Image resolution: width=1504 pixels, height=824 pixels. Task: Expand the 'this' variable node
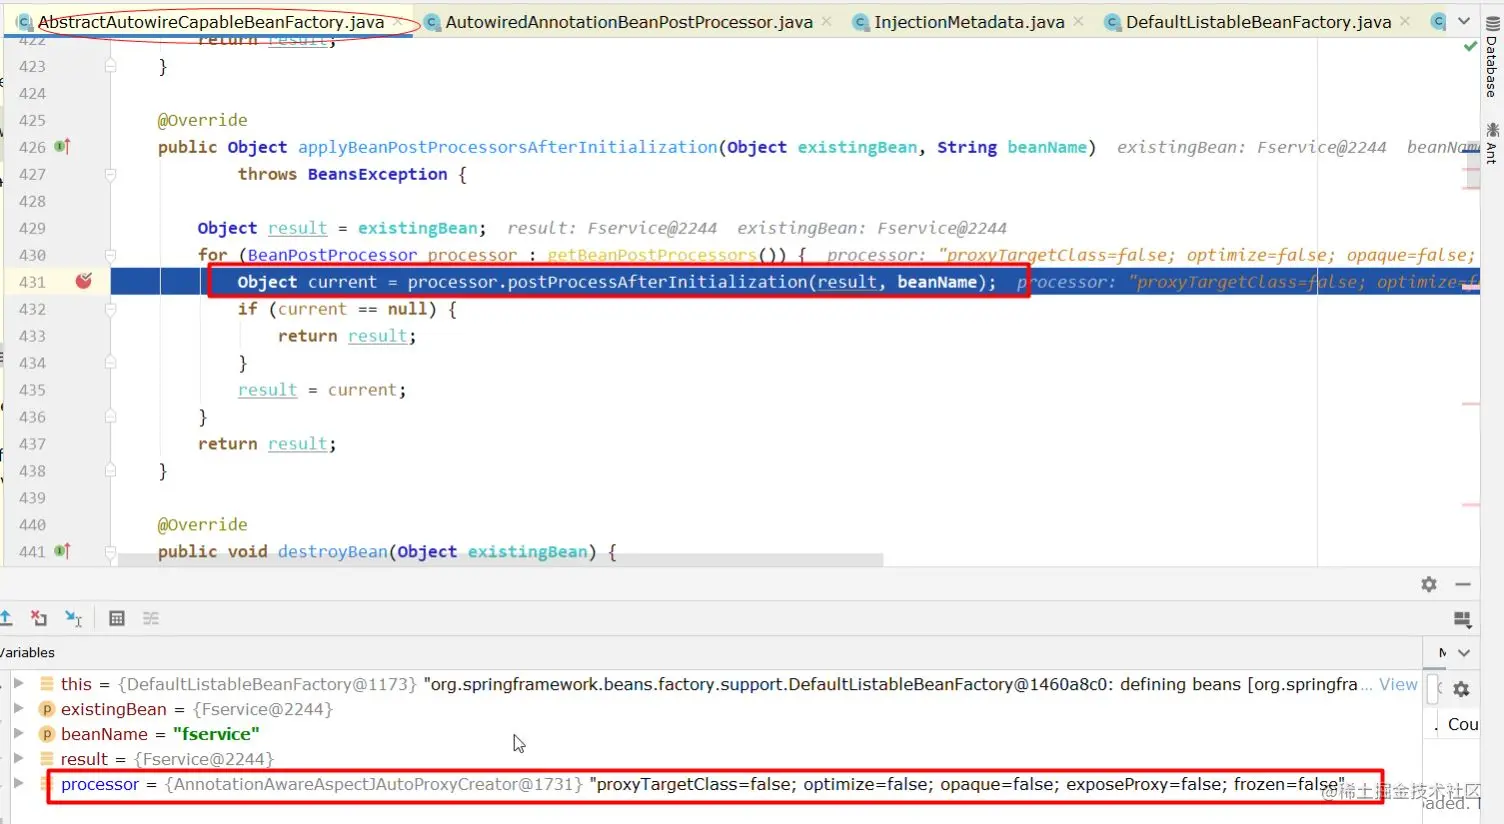(x=18, y=683)
